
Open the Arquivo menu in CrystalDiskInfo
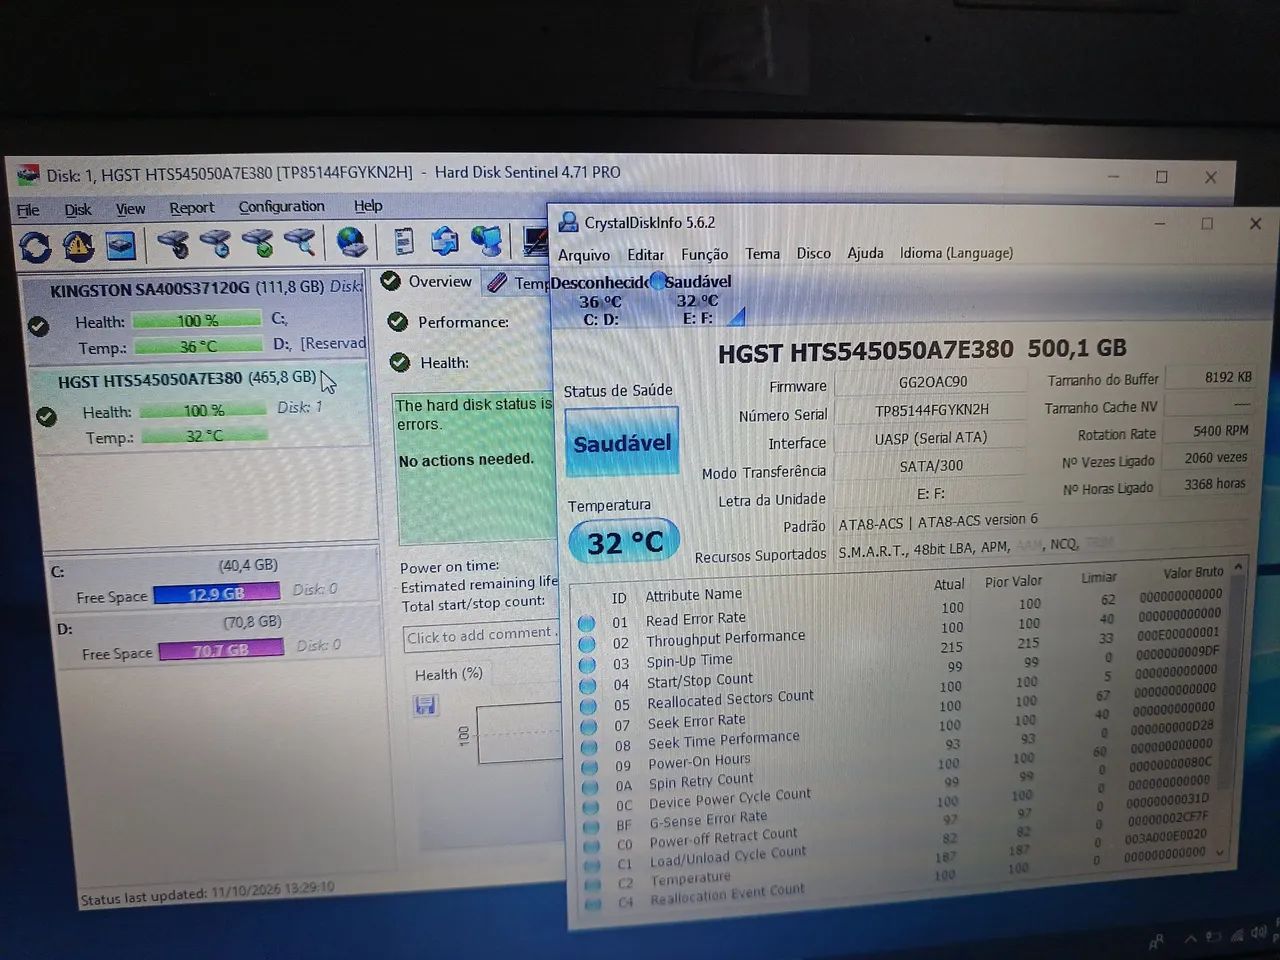pyautogui.click(x=584, y=255)
